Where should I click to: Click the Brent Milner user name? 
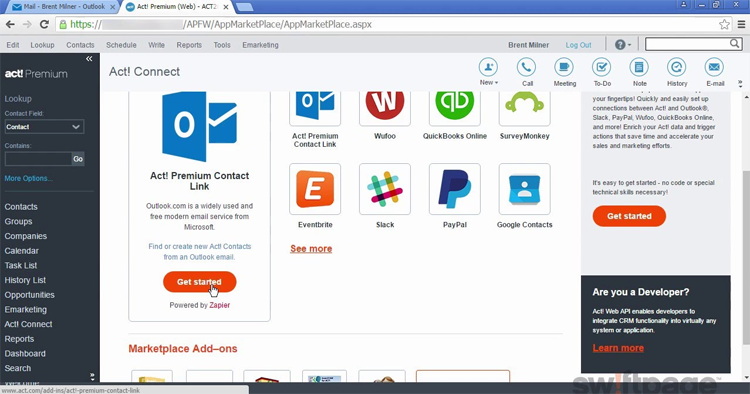529,45
